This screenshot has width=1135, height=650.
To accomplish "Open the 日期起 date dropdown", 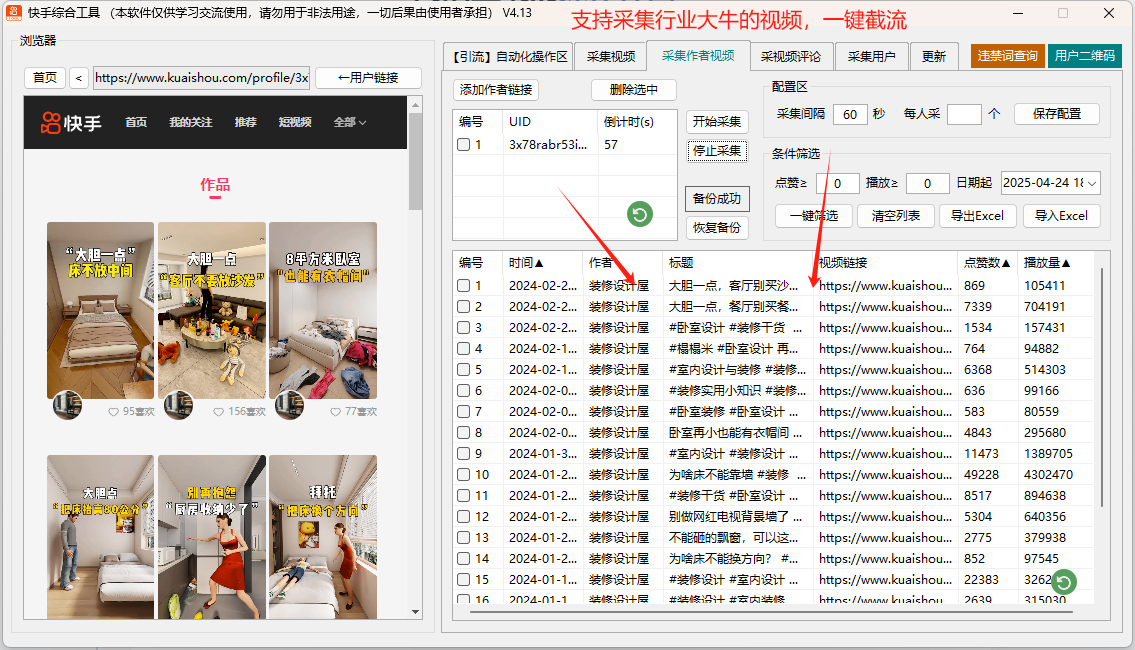I will click(x=1091, y=183).
